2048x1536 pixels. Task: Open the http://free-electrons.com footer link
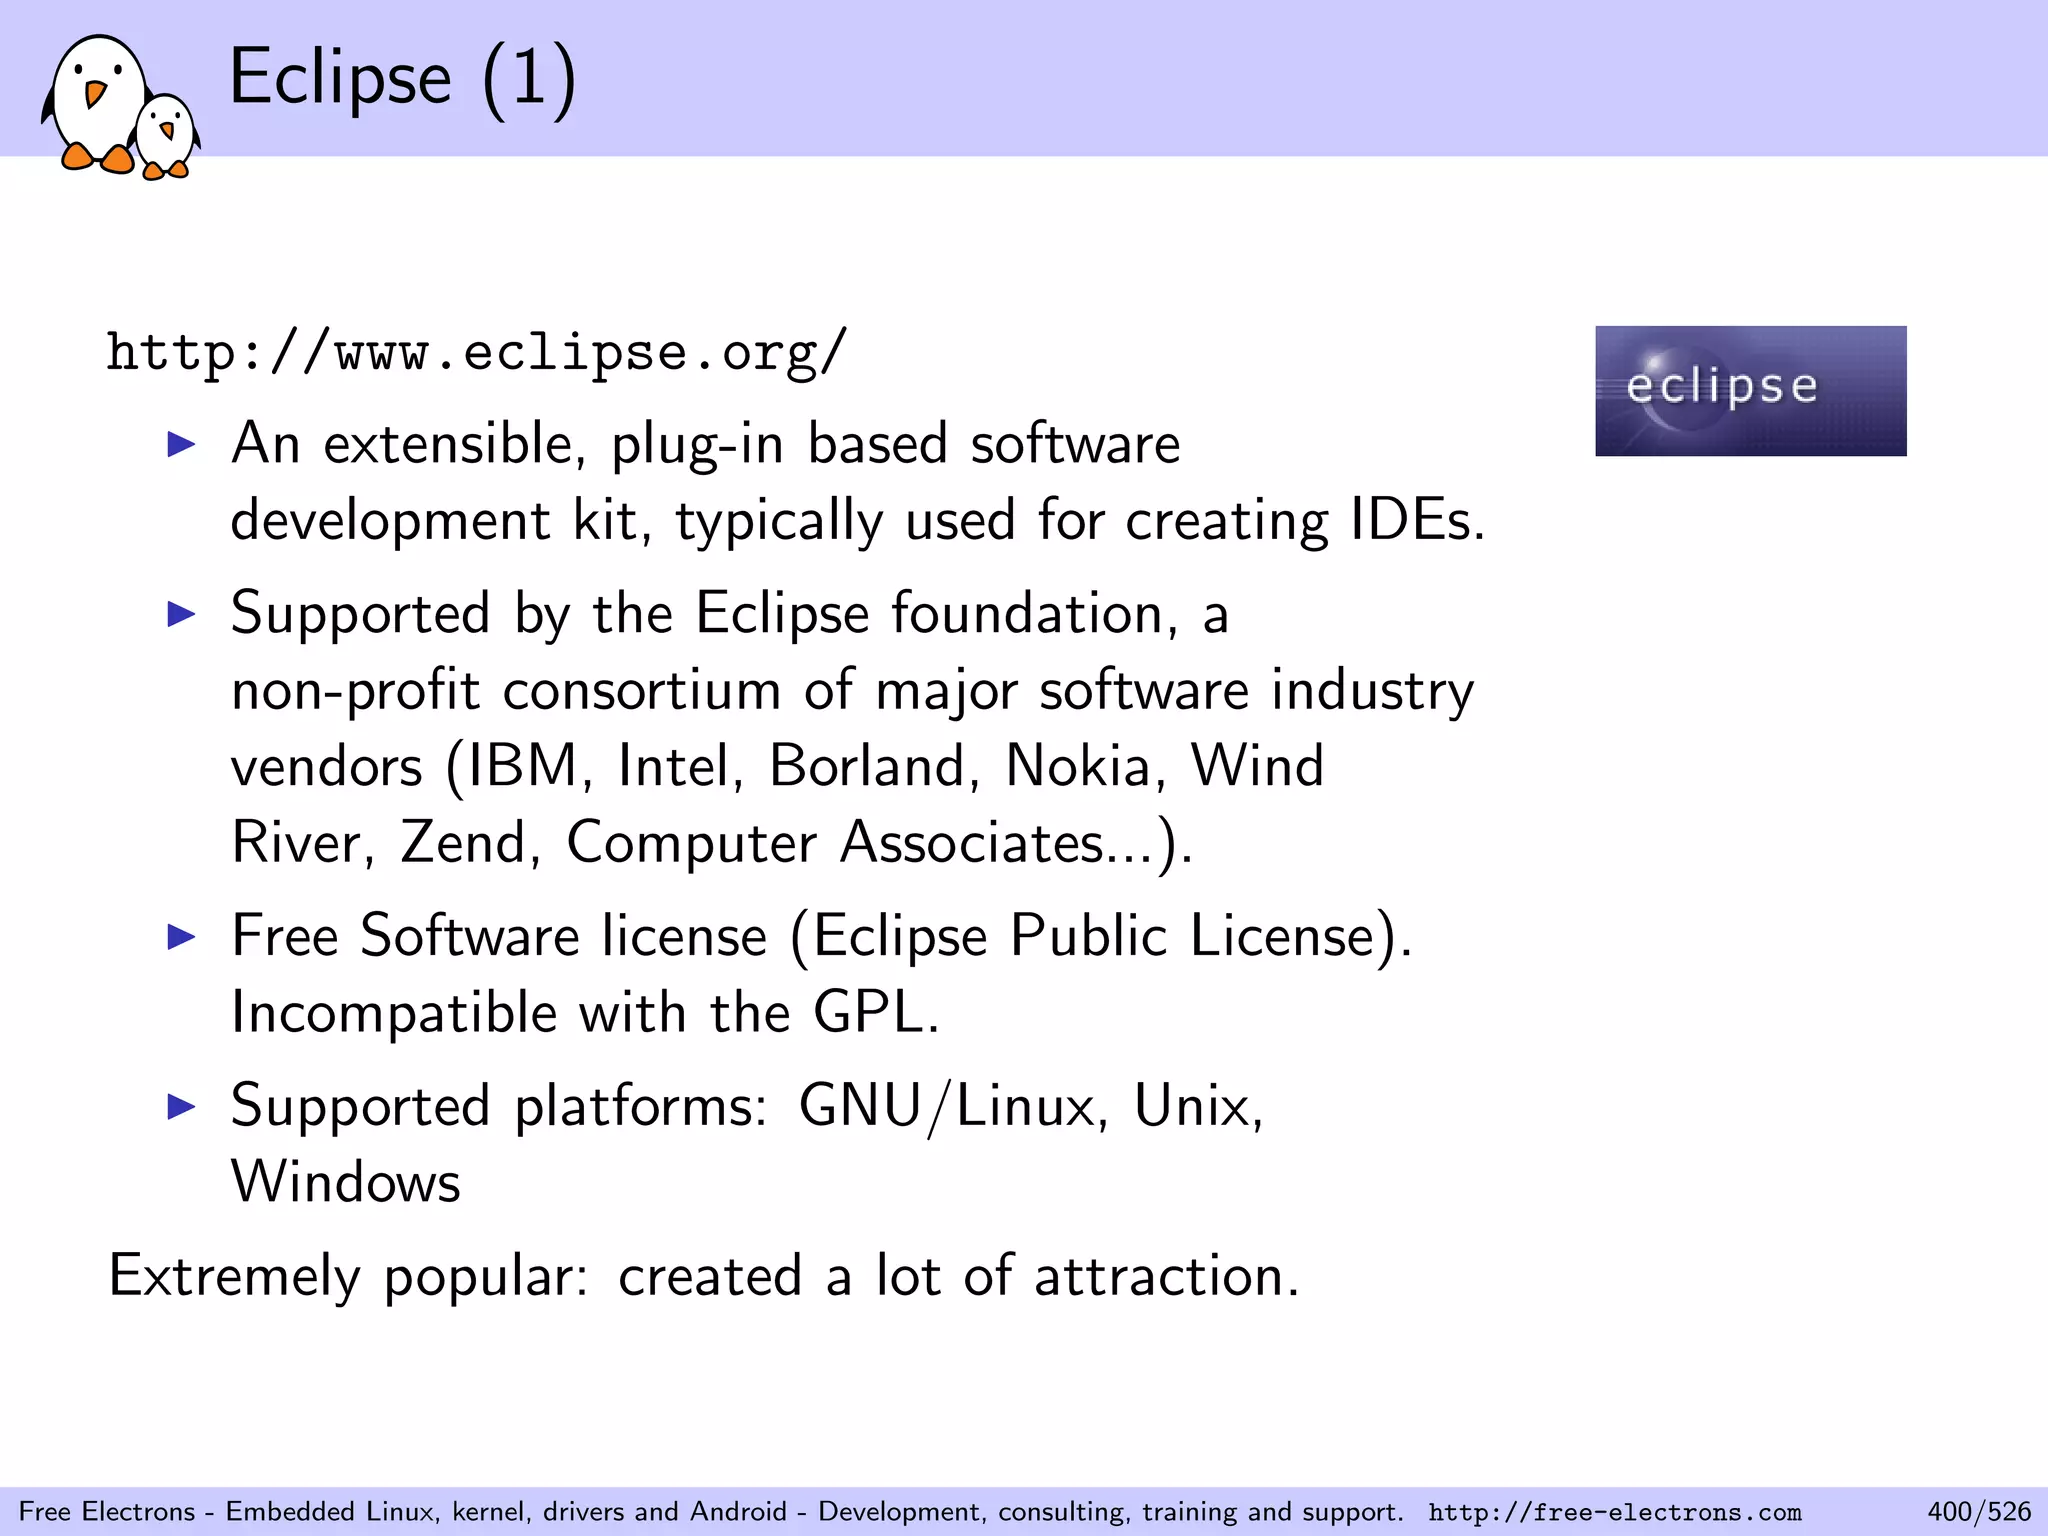point(1614,1512)
